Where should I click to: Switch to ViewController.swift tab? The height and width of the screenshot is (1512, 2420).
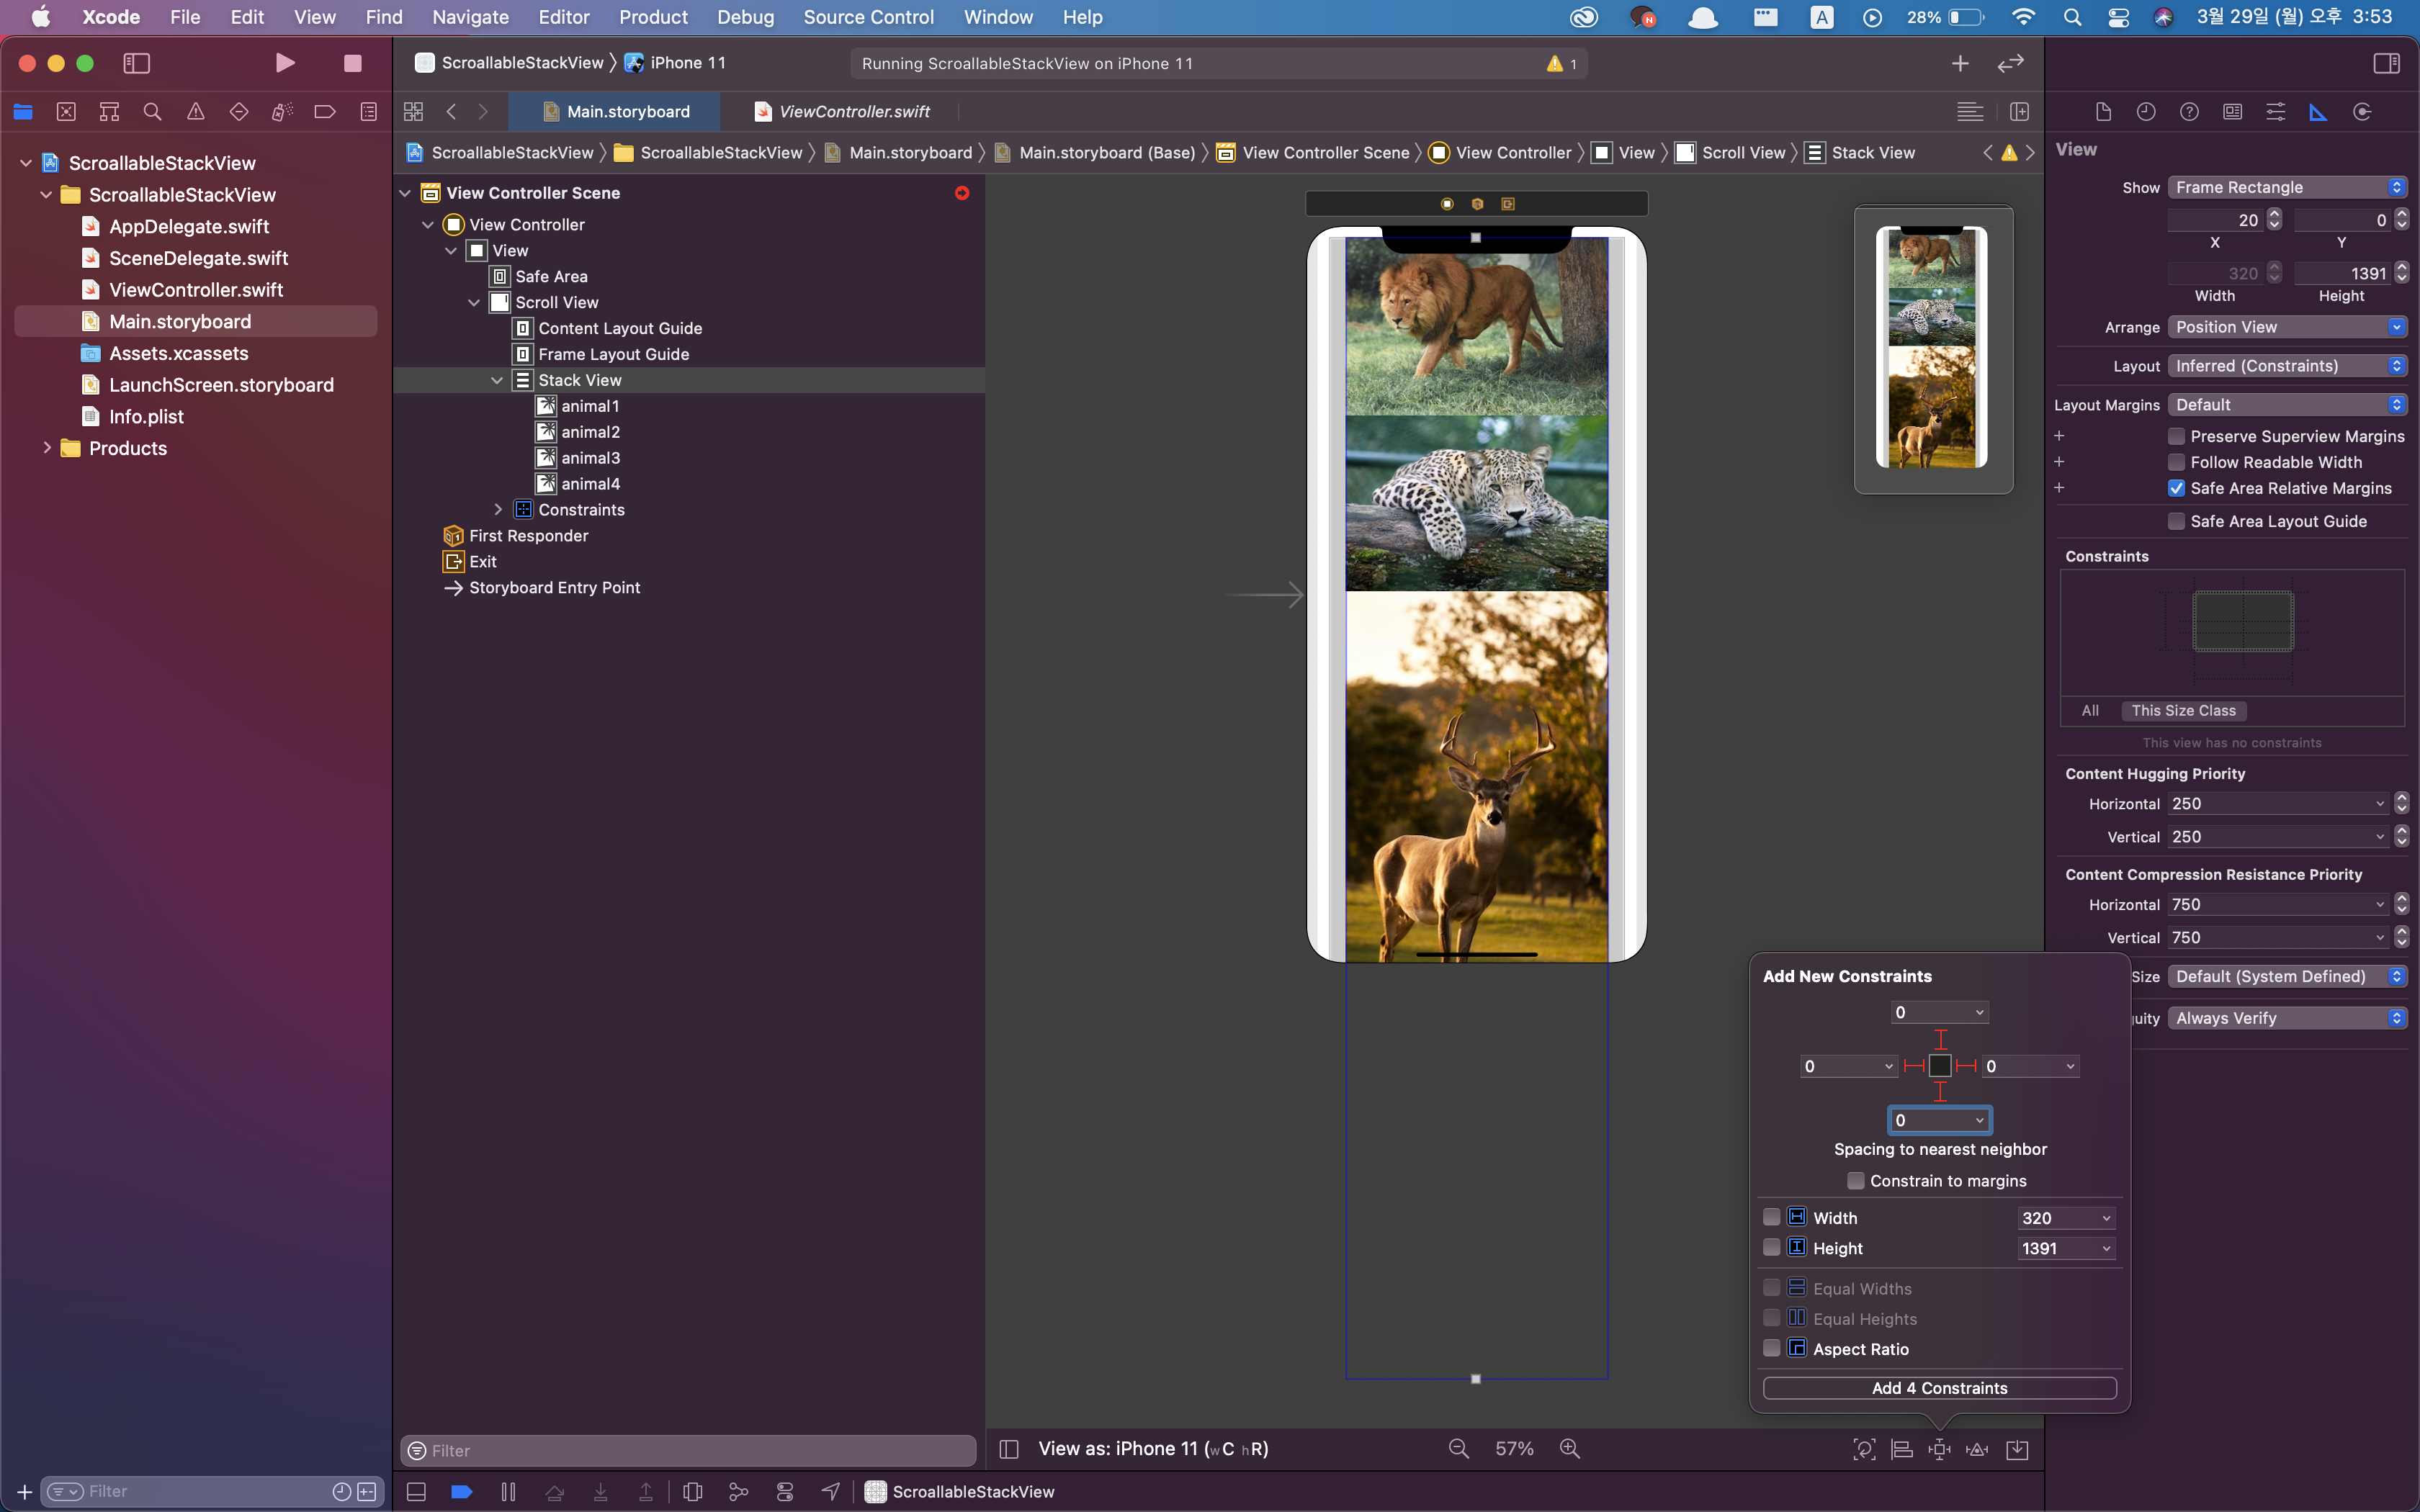[853, 111]
